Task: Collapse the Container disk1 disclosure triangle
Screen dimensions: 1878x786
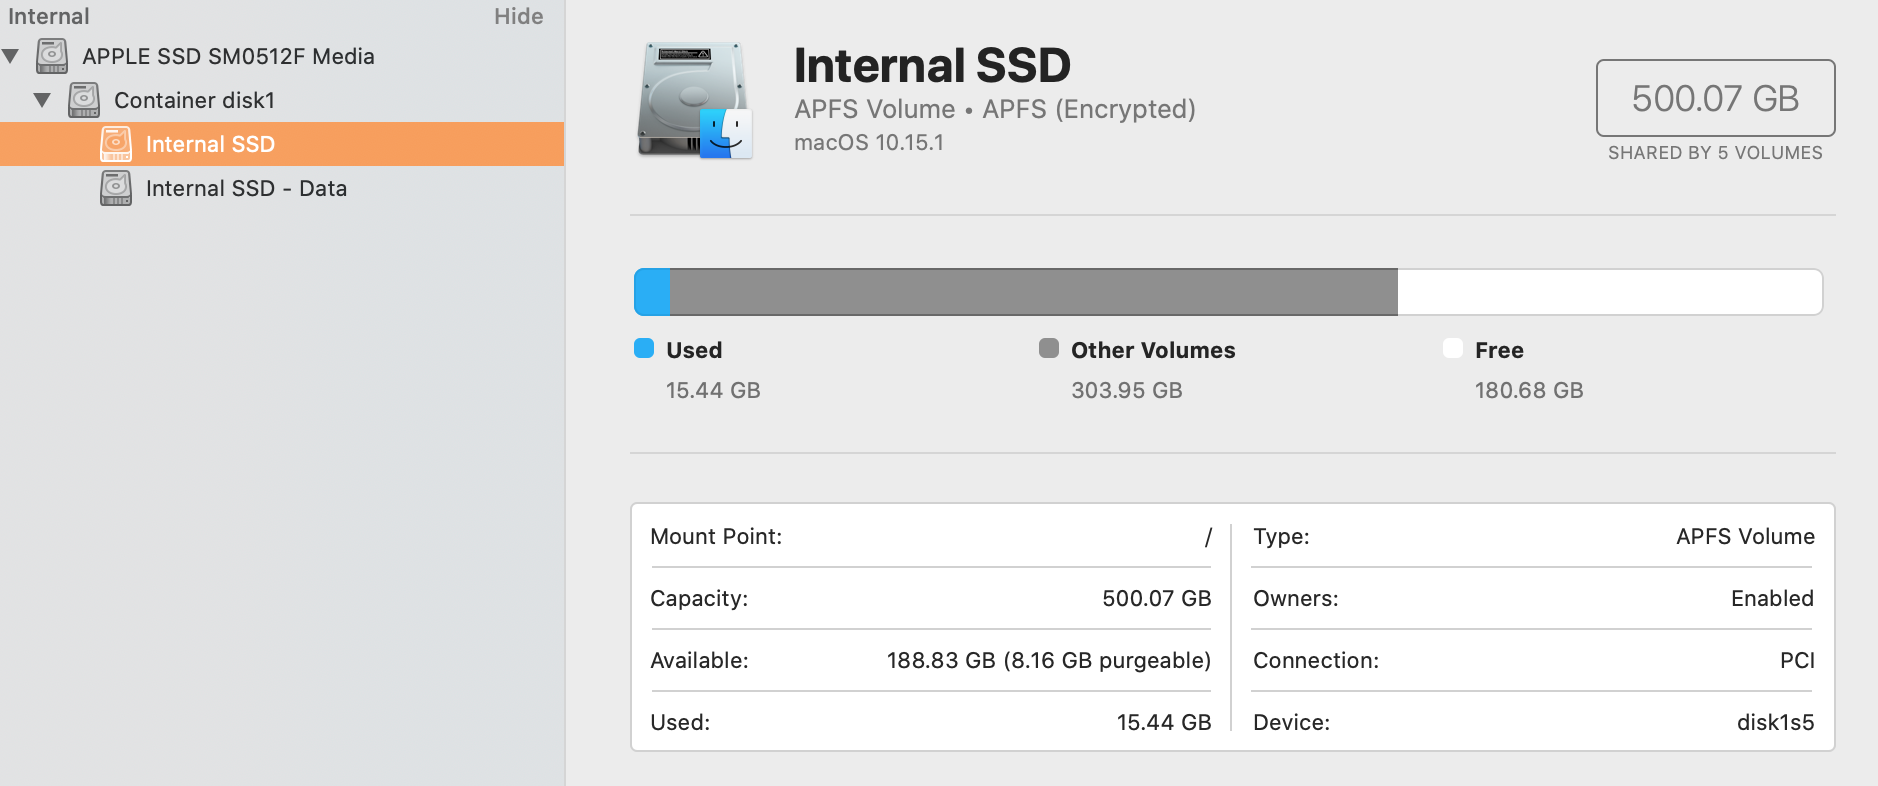Action: (42, 100)
